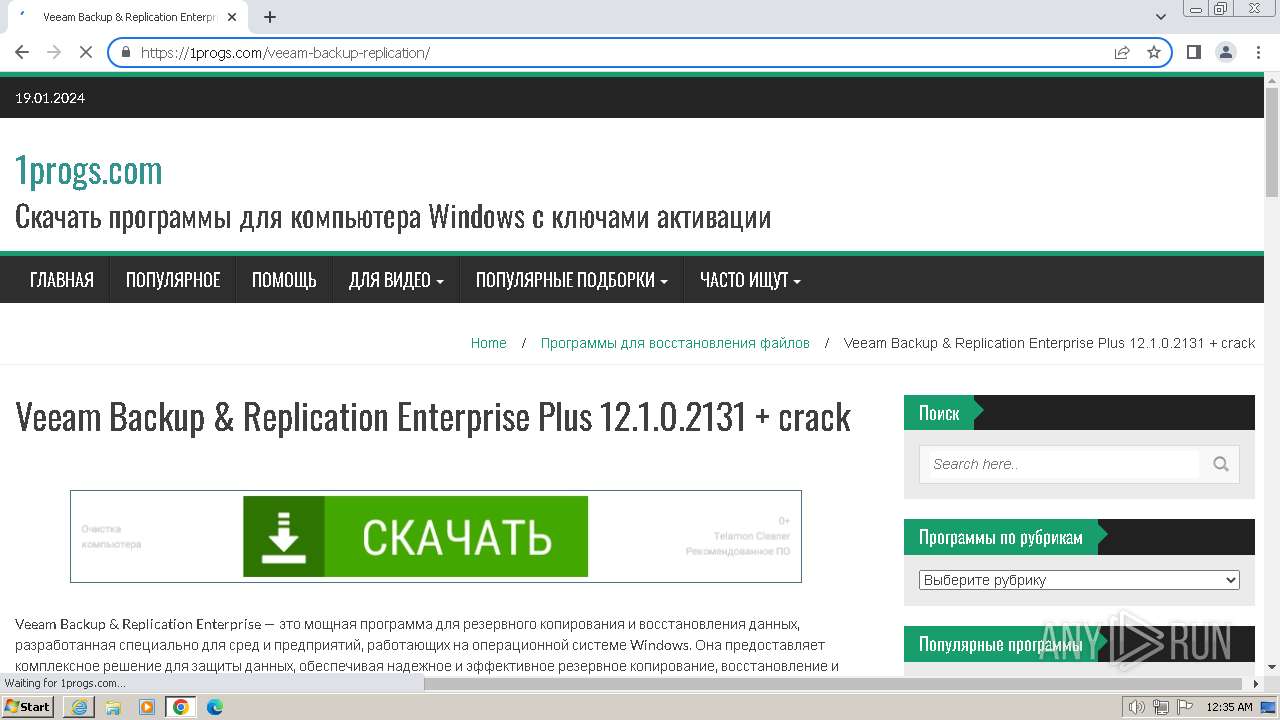Open the ПОМОЩЬ menu item

pos(284,280)
